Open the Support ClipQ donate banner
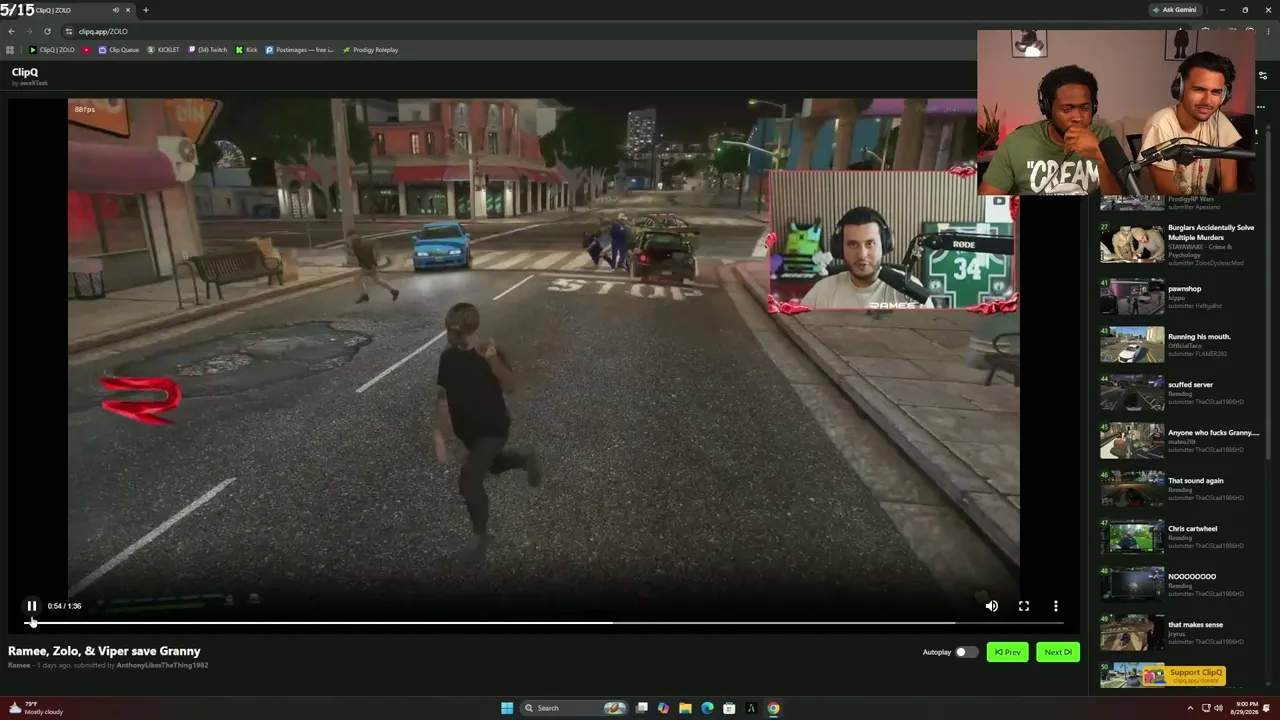This screenshot has height=720, width=1280. [1185, 674]
